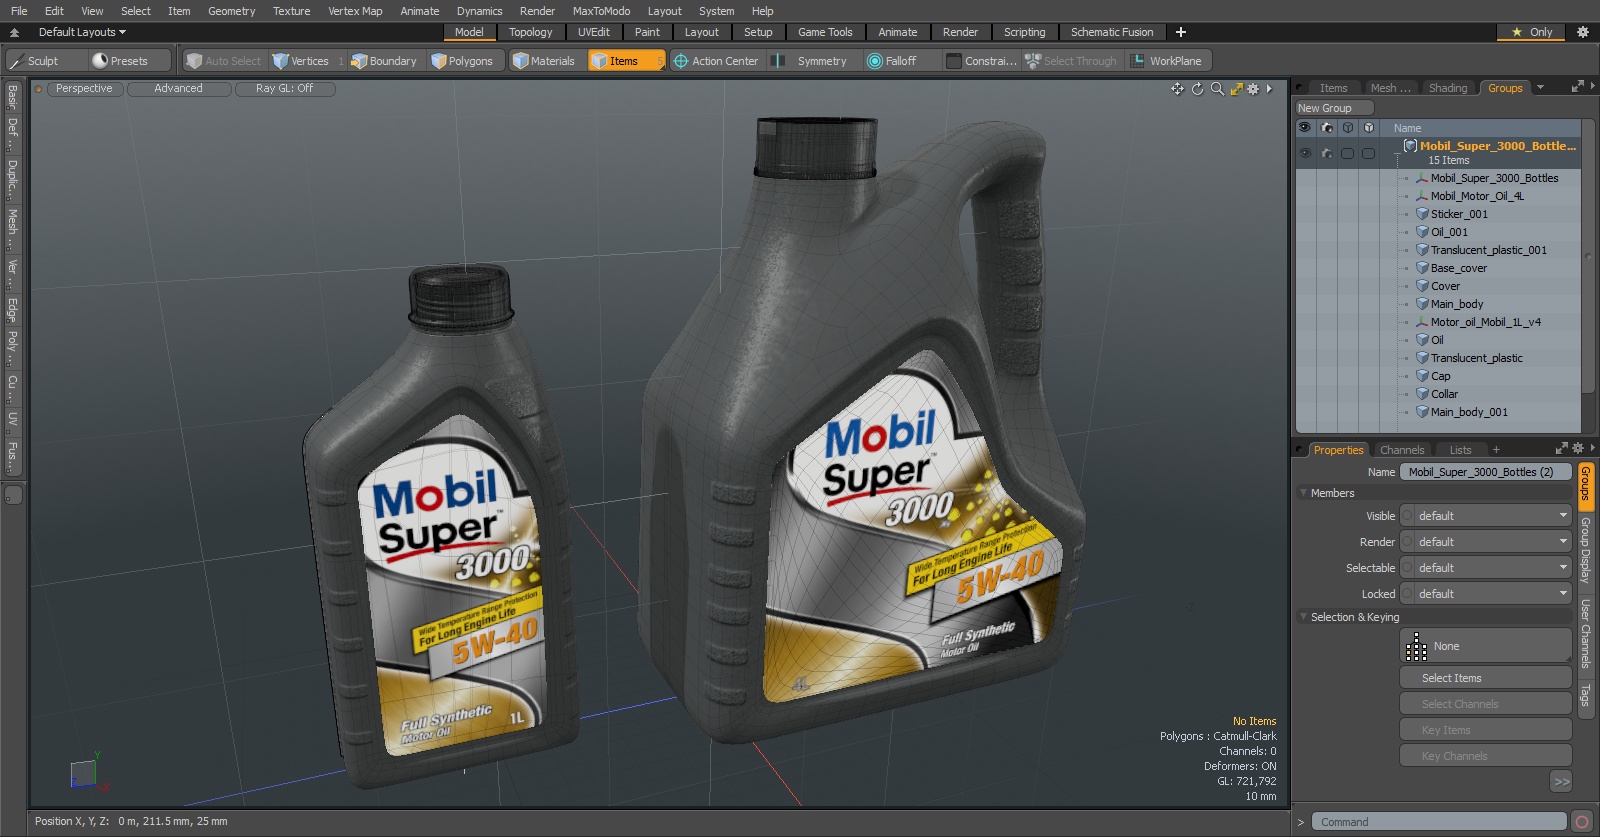This screenshot has width=1600, height=837.
Task: Select the Base_cover item
Action: point(1458,268)
